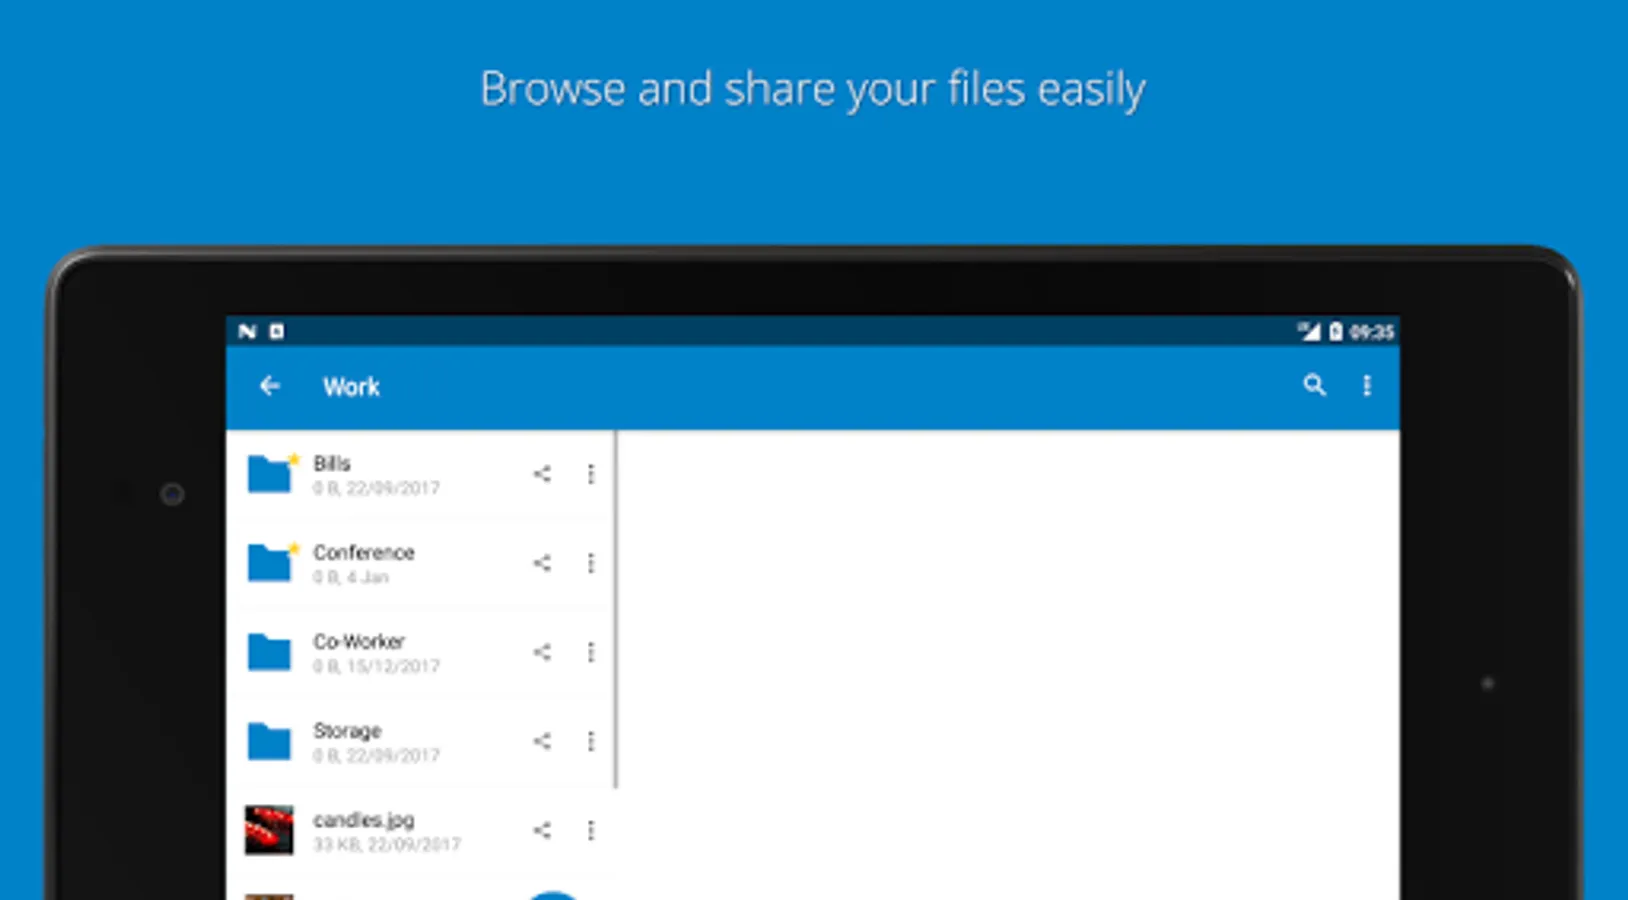Open more options for Storage folder
Viewport: 1628px width, 900px height.
click(591, 741)
